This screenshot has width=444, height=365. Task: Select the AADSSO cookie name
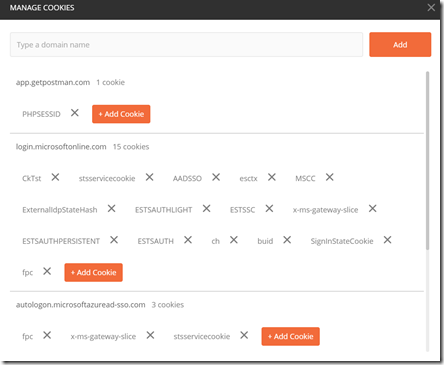pyautogui.click(x=187, y=179)
